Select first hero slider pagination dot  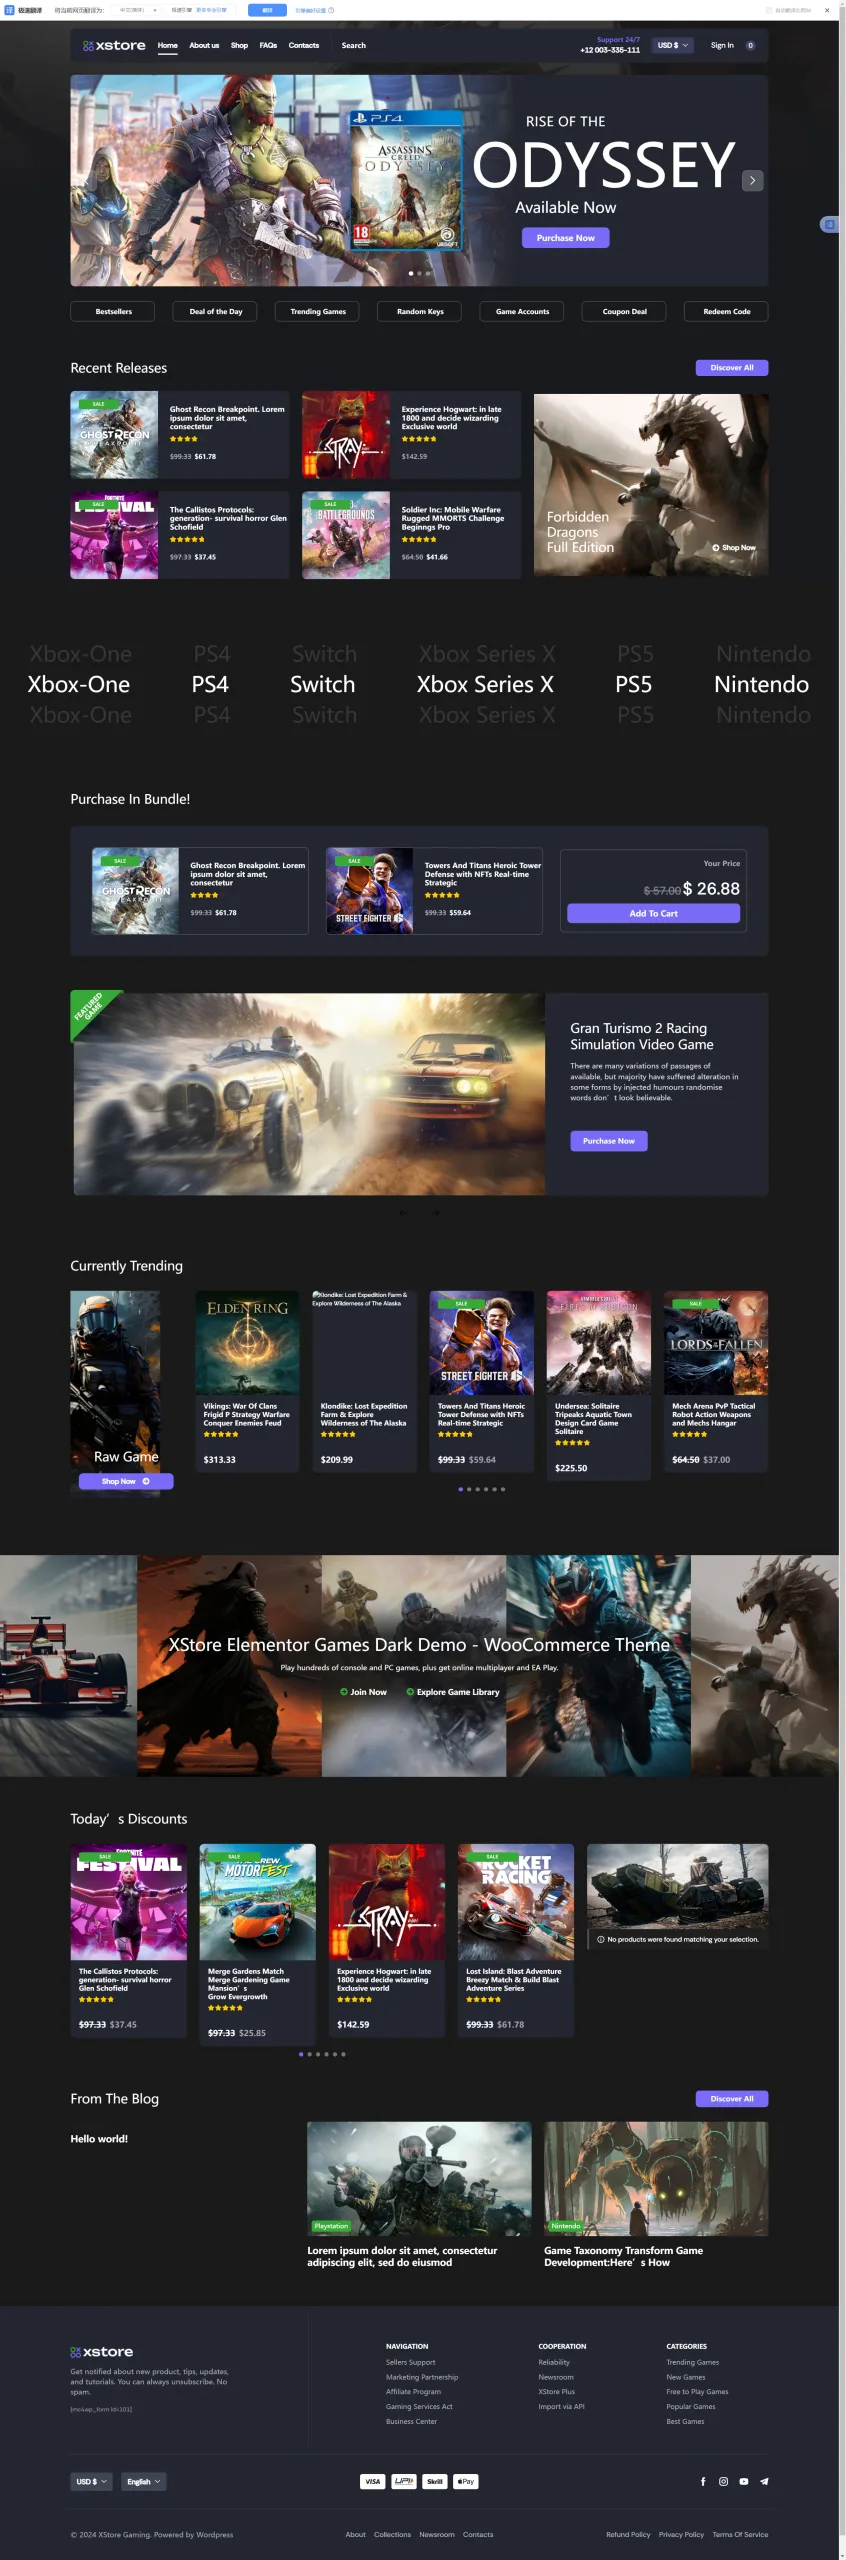(411, 273)
